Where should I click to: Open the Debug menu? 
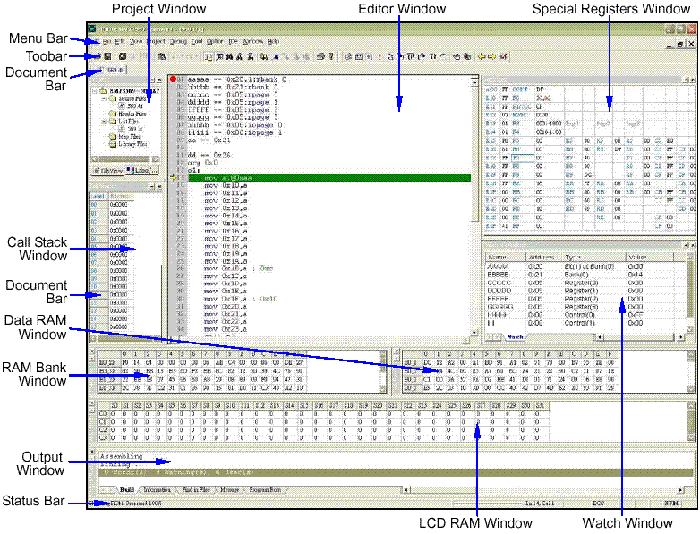pos(179,42)
